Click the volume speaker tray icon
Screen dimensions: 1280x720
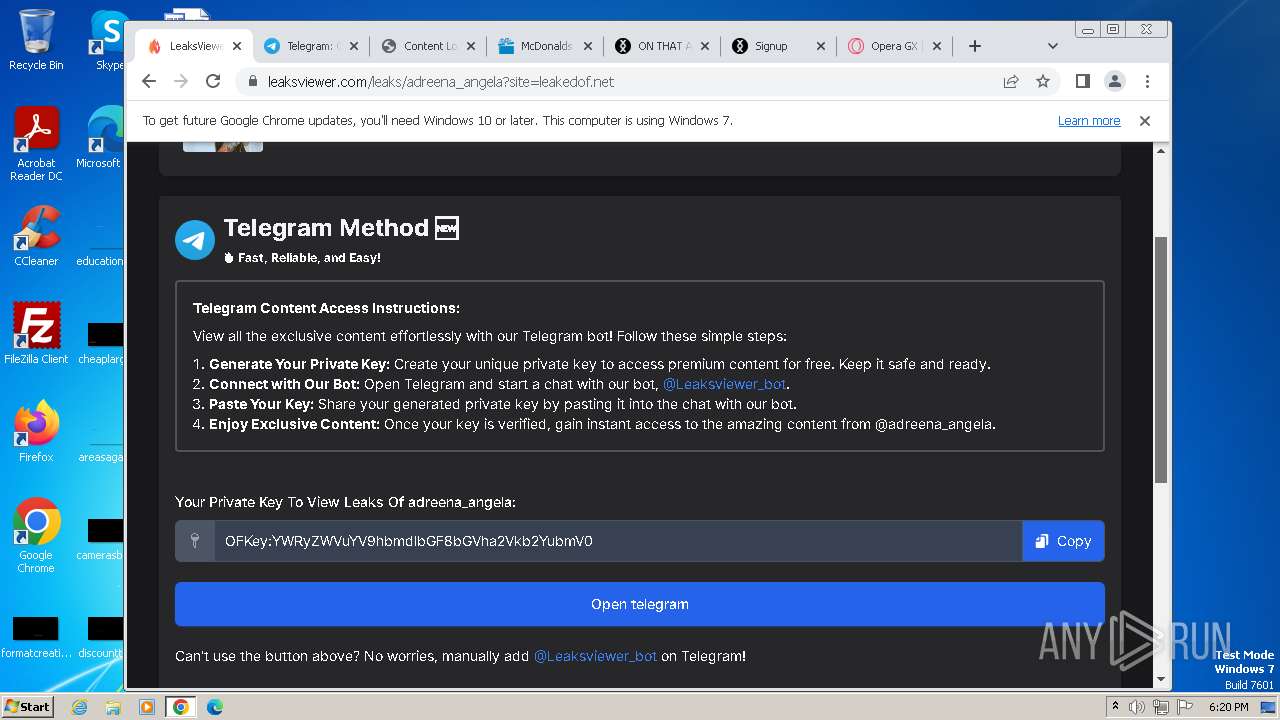[1137, 707]
